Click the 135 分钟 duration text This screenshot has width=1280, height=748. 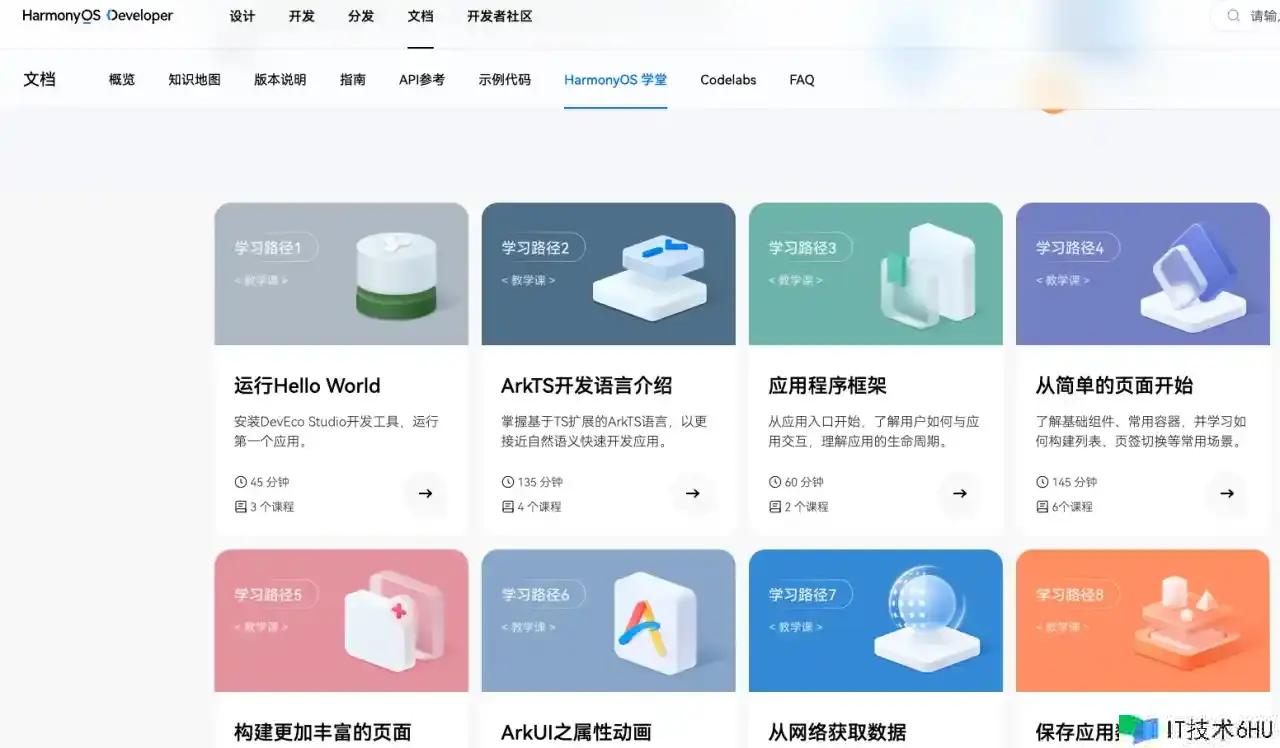[540, 482]
